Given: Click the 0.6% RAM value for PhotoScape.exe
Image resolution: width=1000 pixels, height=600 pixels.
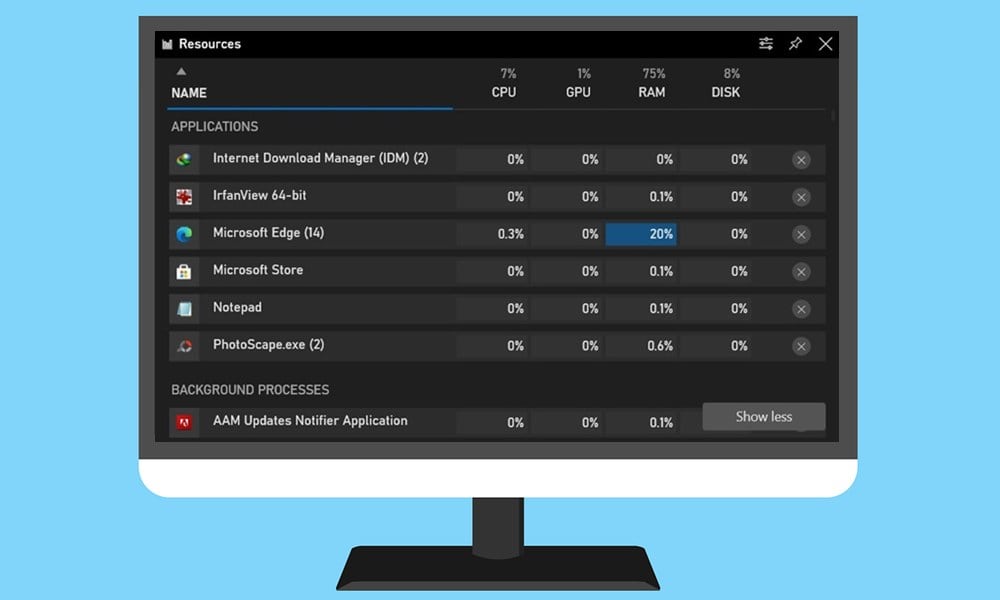Looking at the screenshot, I should point(660,346).
